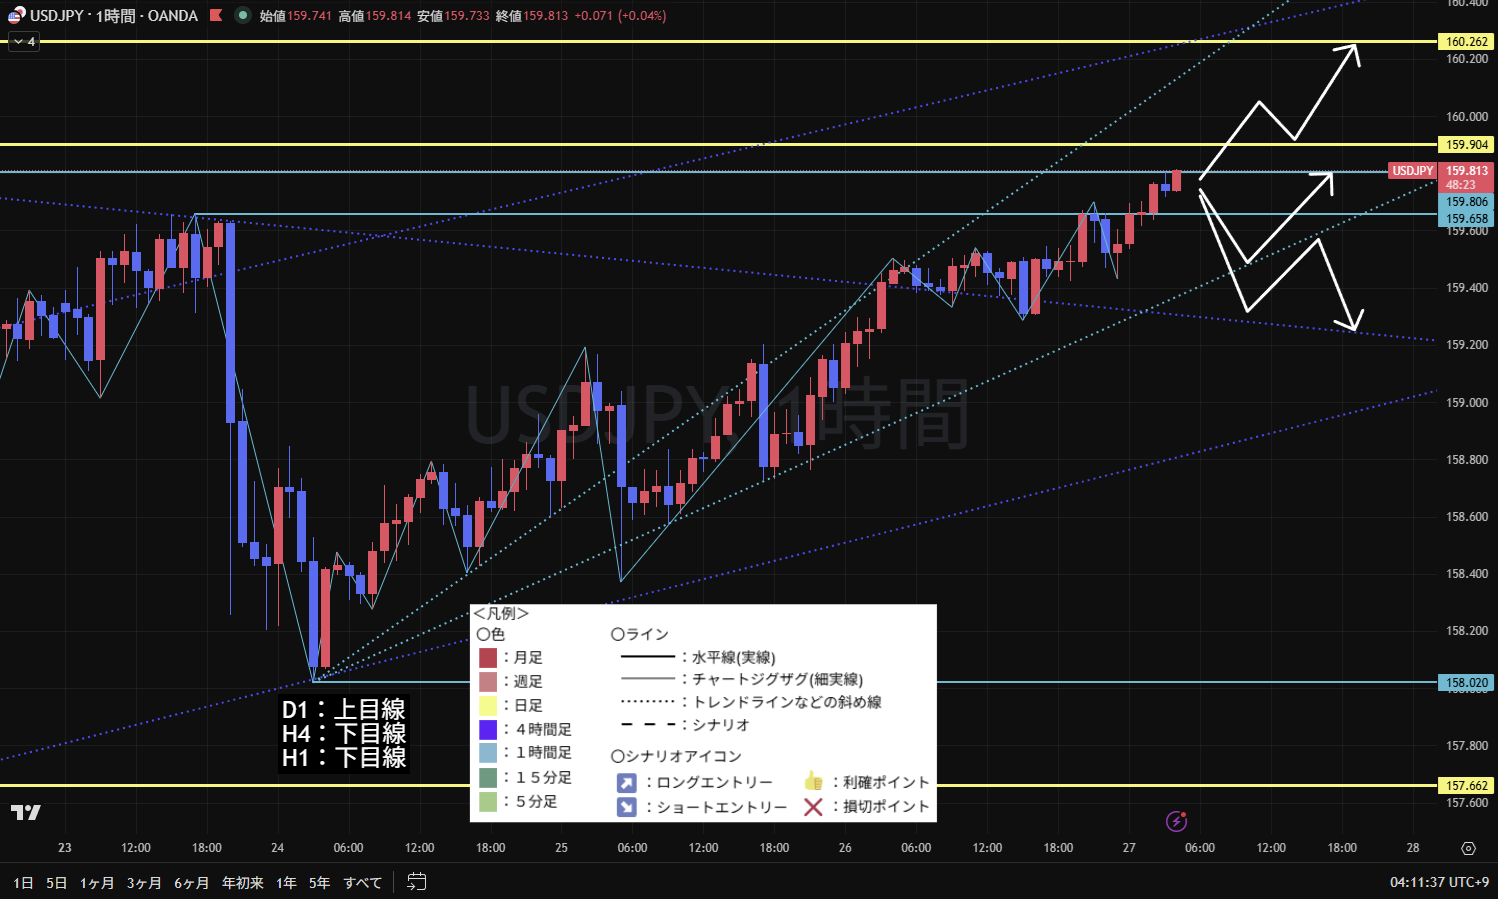Viewport: 1498px width, 899px height.
Task: Open the UTC+9 timezone menu
Action: 1439,882
